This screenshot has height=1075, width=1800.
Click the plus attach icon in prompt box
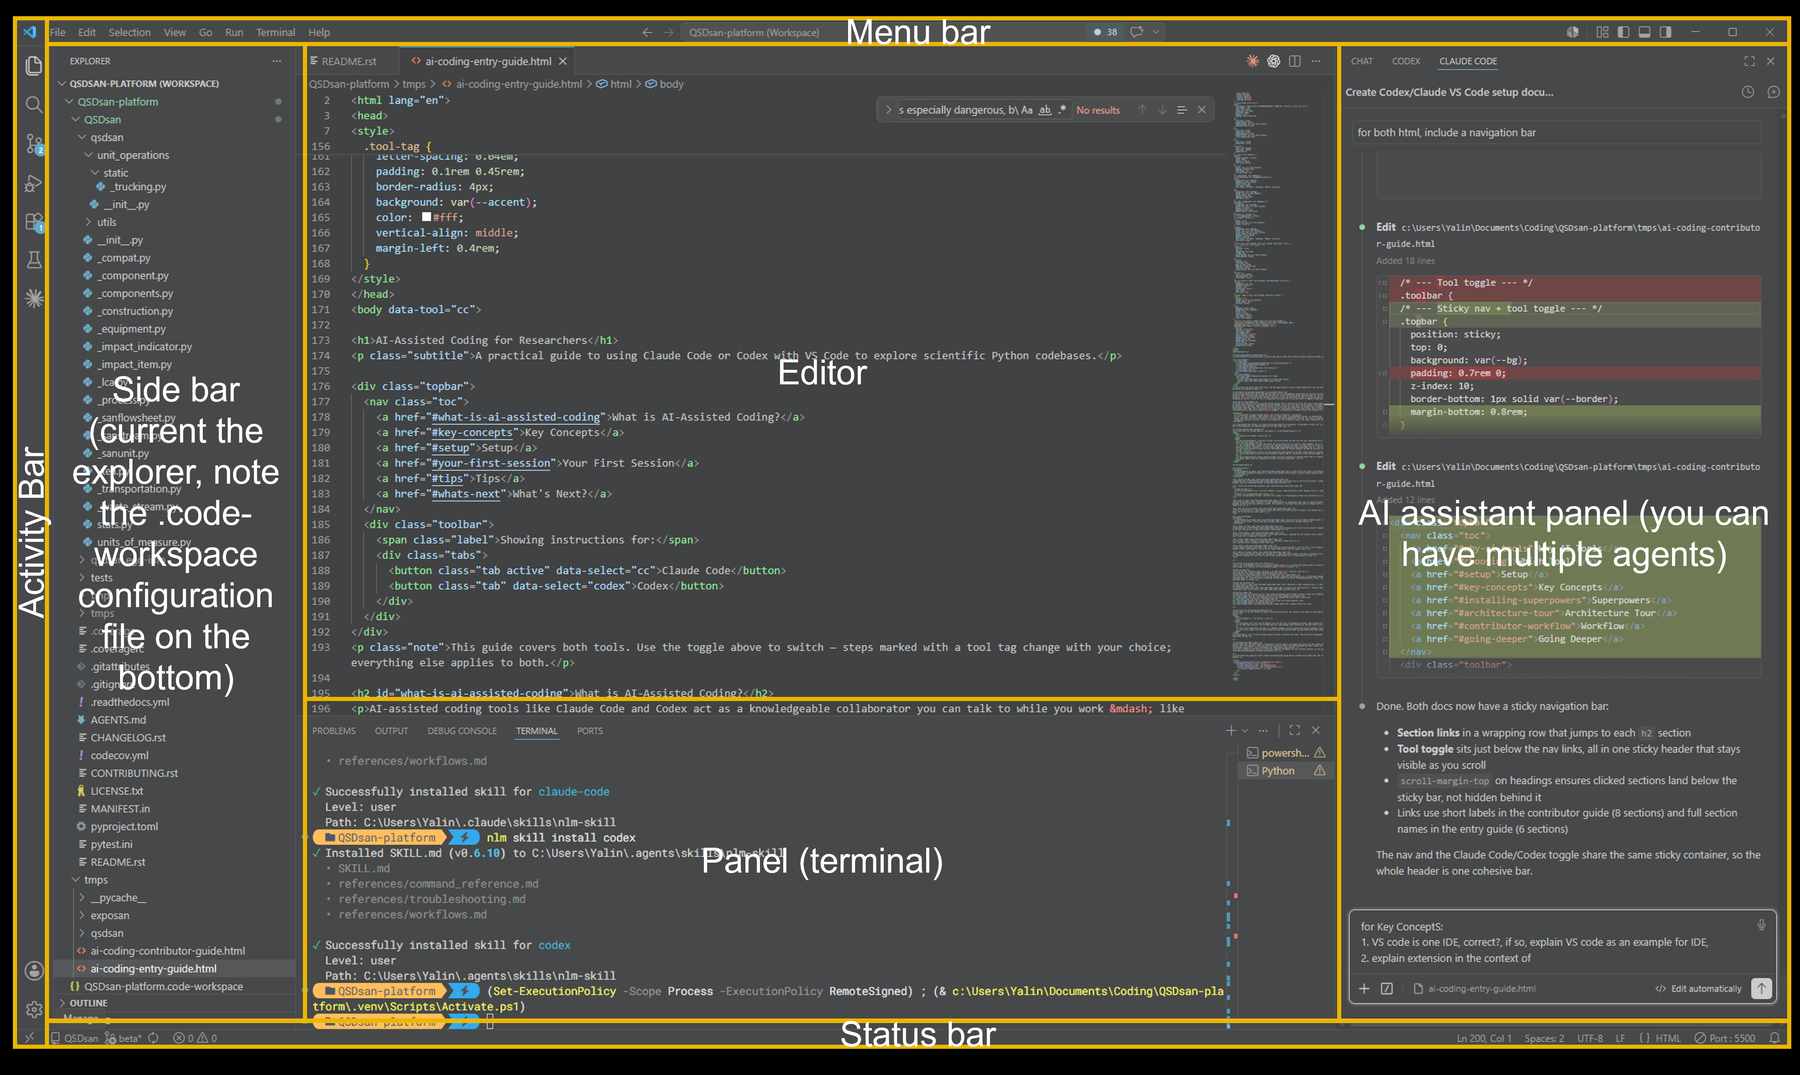pyautogui.click(x=1364, y=988)
